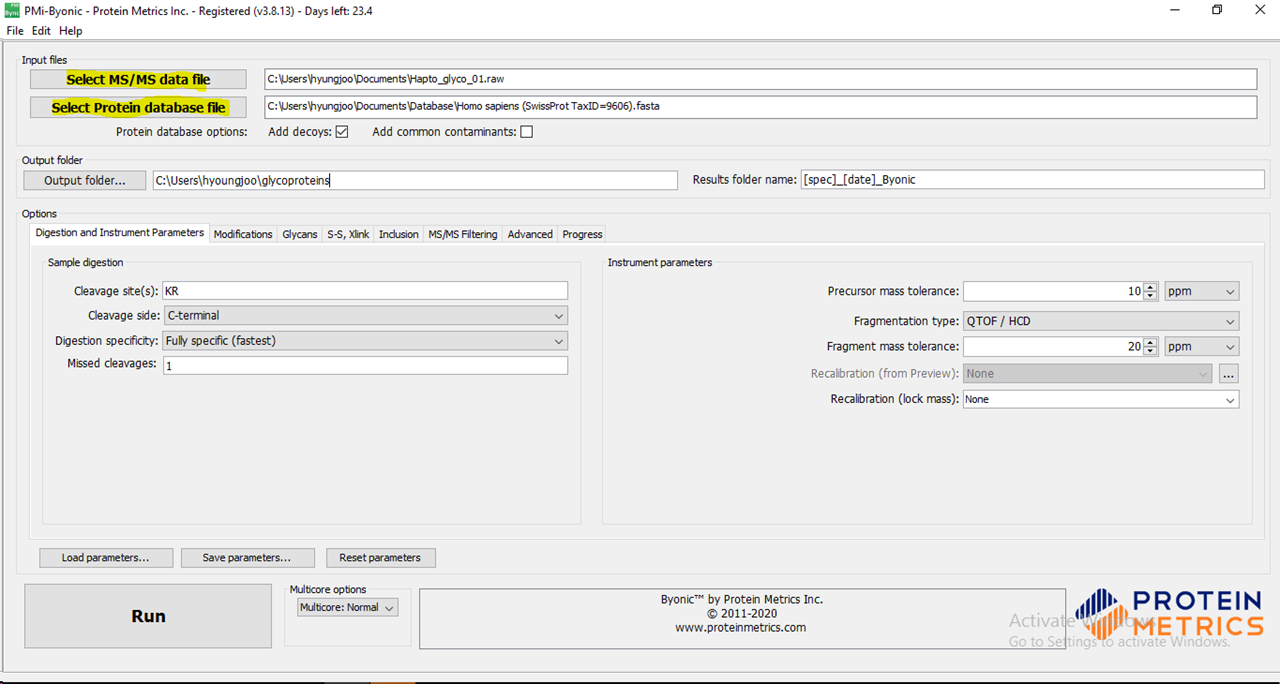This screenshot has height=684, width=1280.
Task: Open the Edit menu
Action: point(41,31)
